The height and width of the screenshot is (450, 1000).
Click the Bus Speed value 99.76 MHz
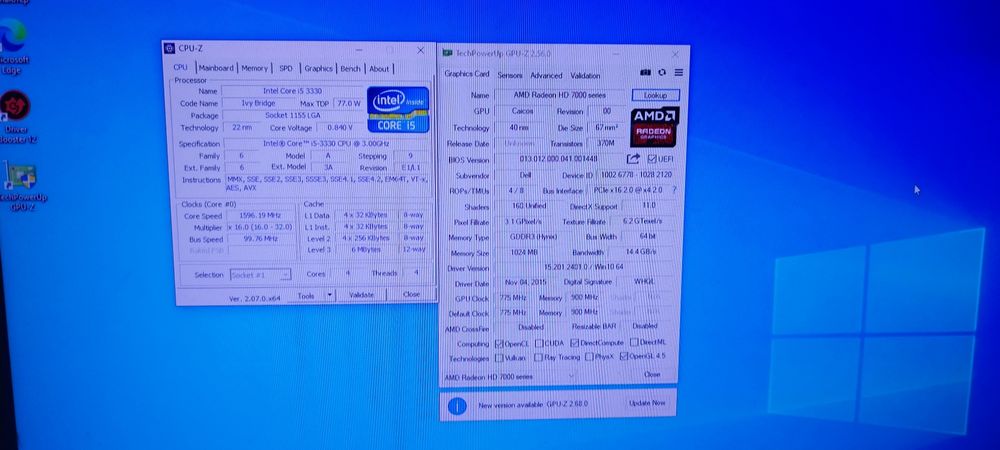261,239
